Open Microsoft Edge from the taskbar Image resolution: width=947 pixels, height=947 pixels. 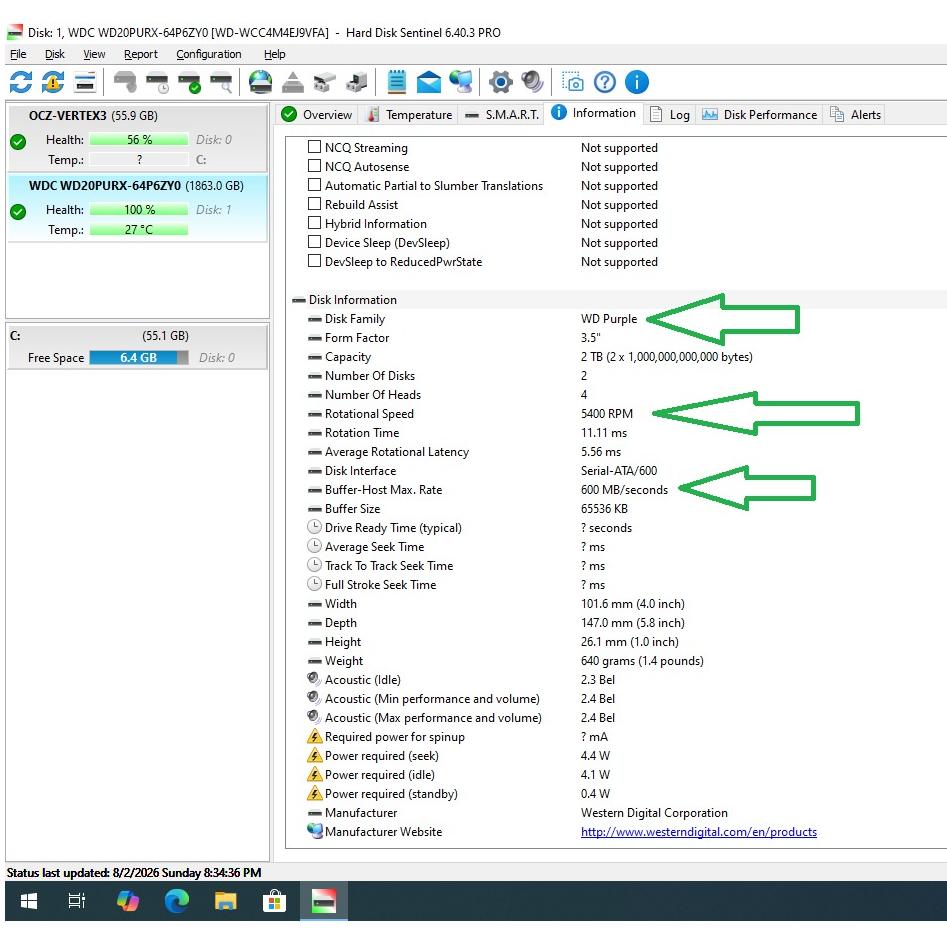coord(176,901)
